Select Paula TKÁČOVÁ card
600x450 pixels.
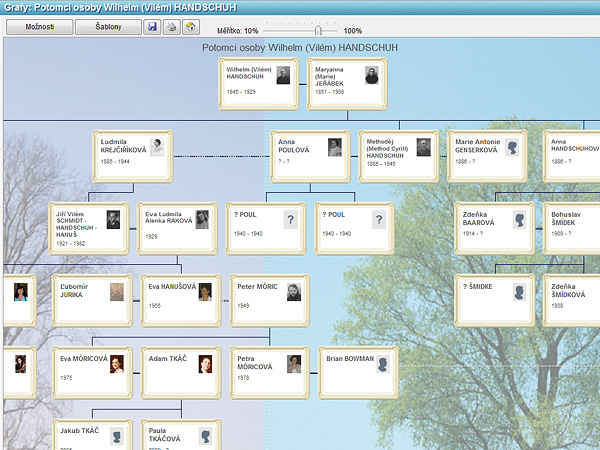(181, 435)
